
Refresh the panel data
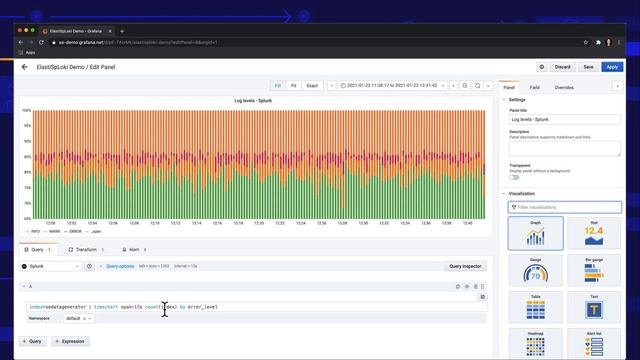pyautogui.click(x=478, y=86)
